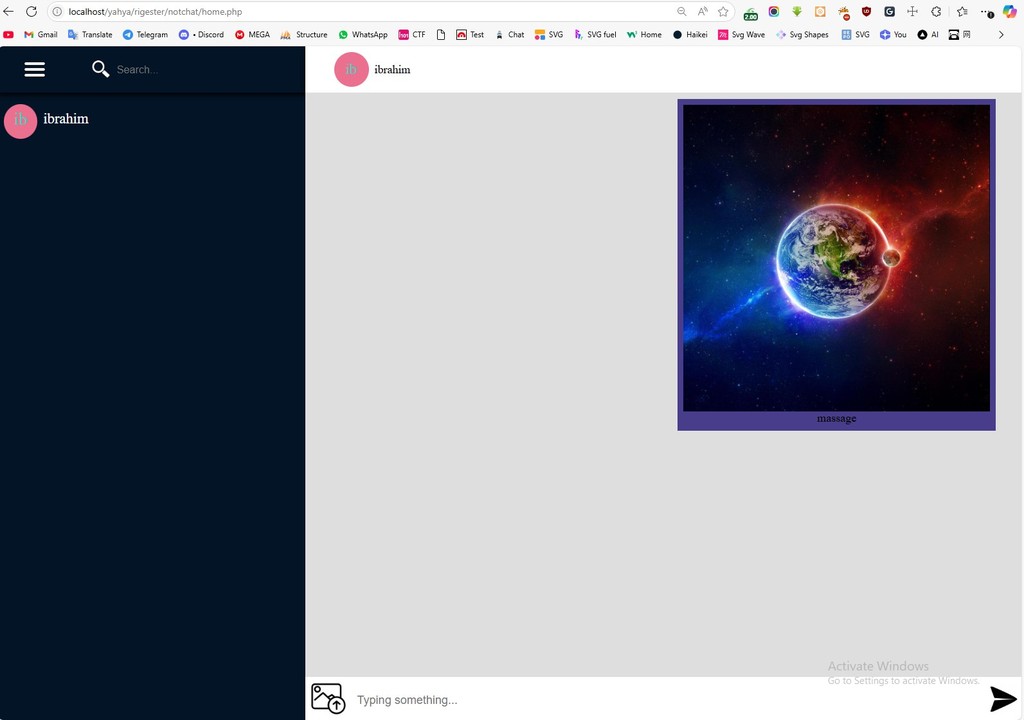1024x720 pixels.
Task: Open the browser Settings and more menu
Action: (987, 12)
